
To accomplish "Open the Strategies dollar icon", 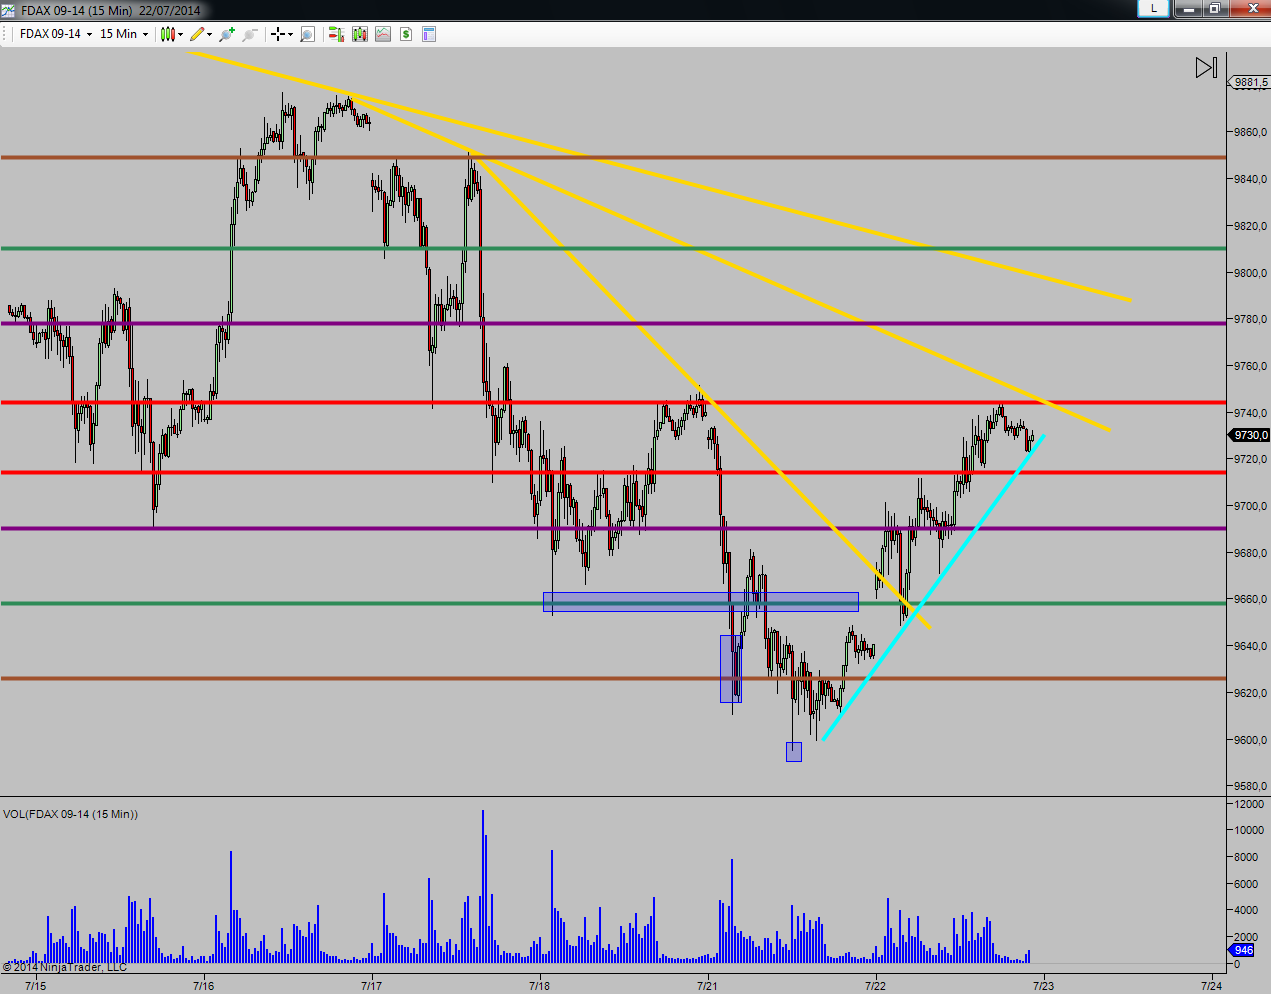I will pyautogui.click(x=406, y=34).
